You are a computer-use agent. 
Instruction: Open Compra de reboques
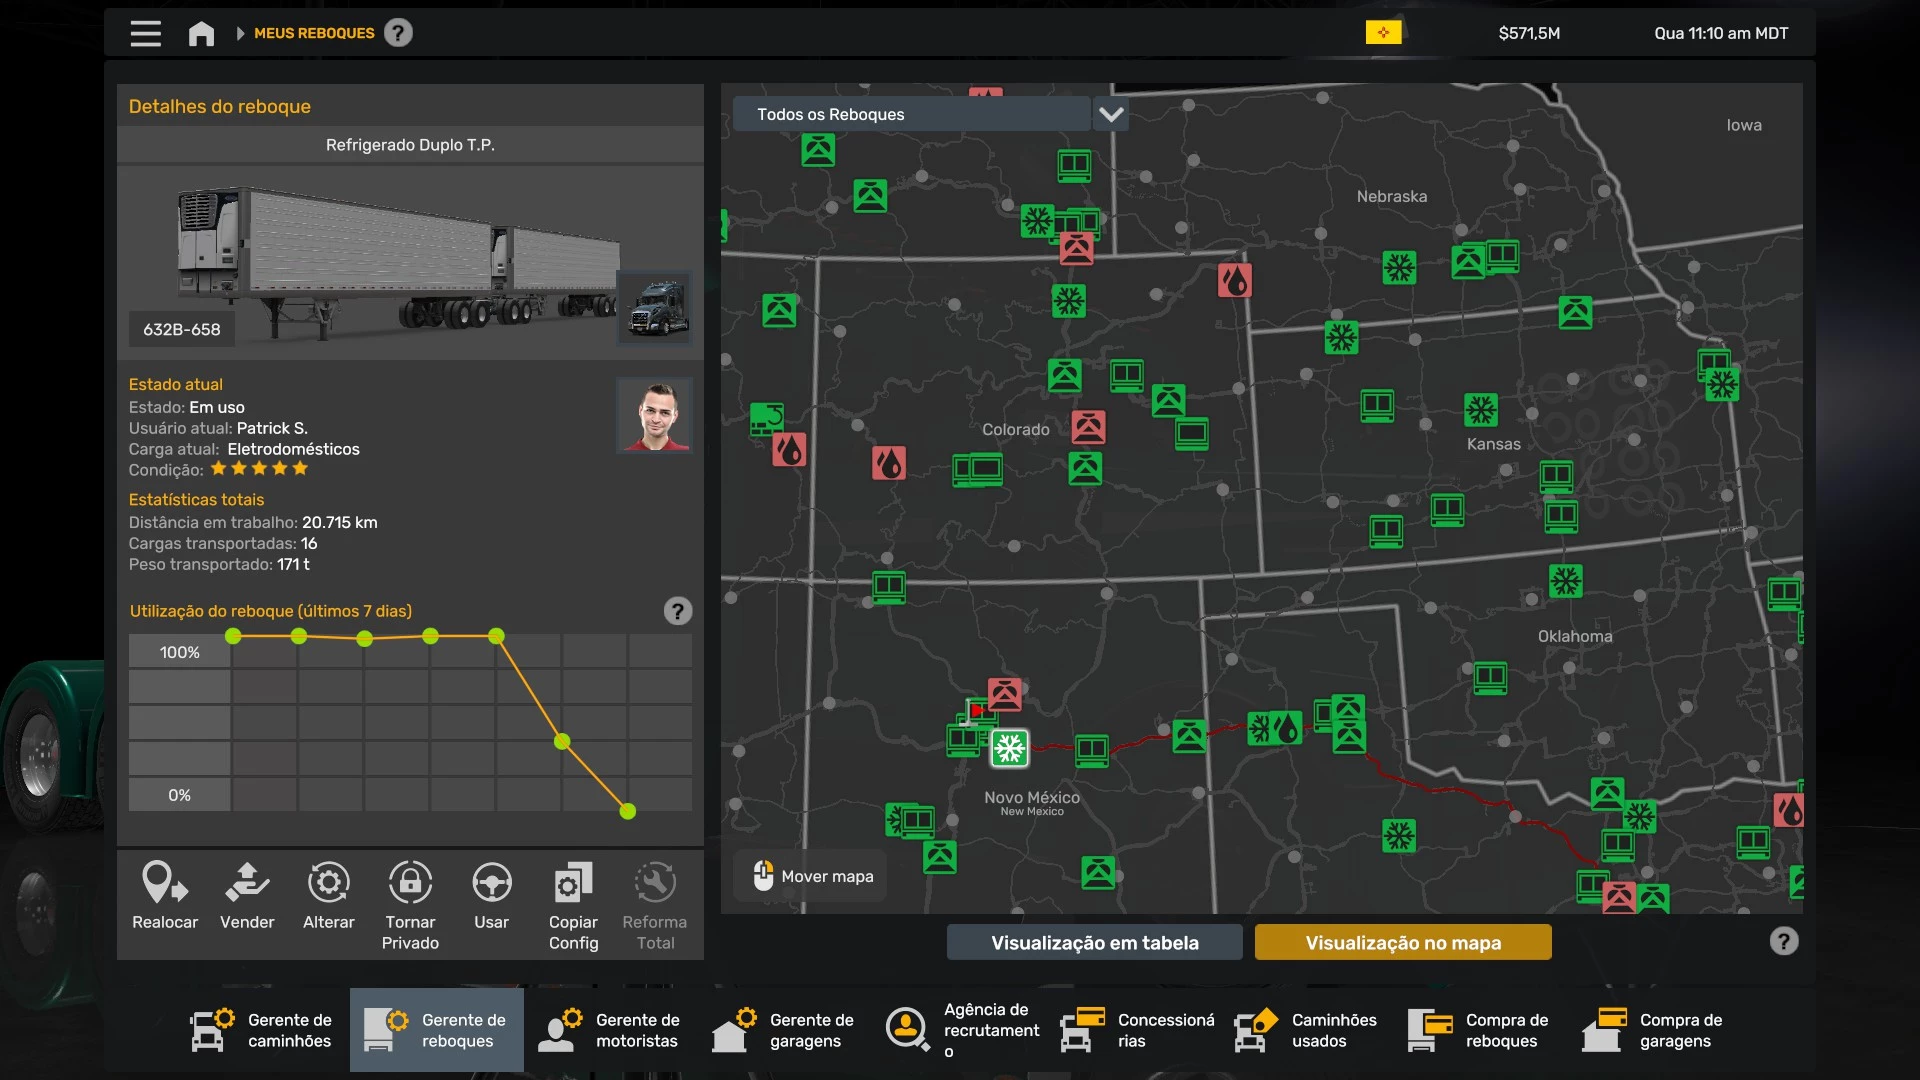click(x=1480, y=1030)
